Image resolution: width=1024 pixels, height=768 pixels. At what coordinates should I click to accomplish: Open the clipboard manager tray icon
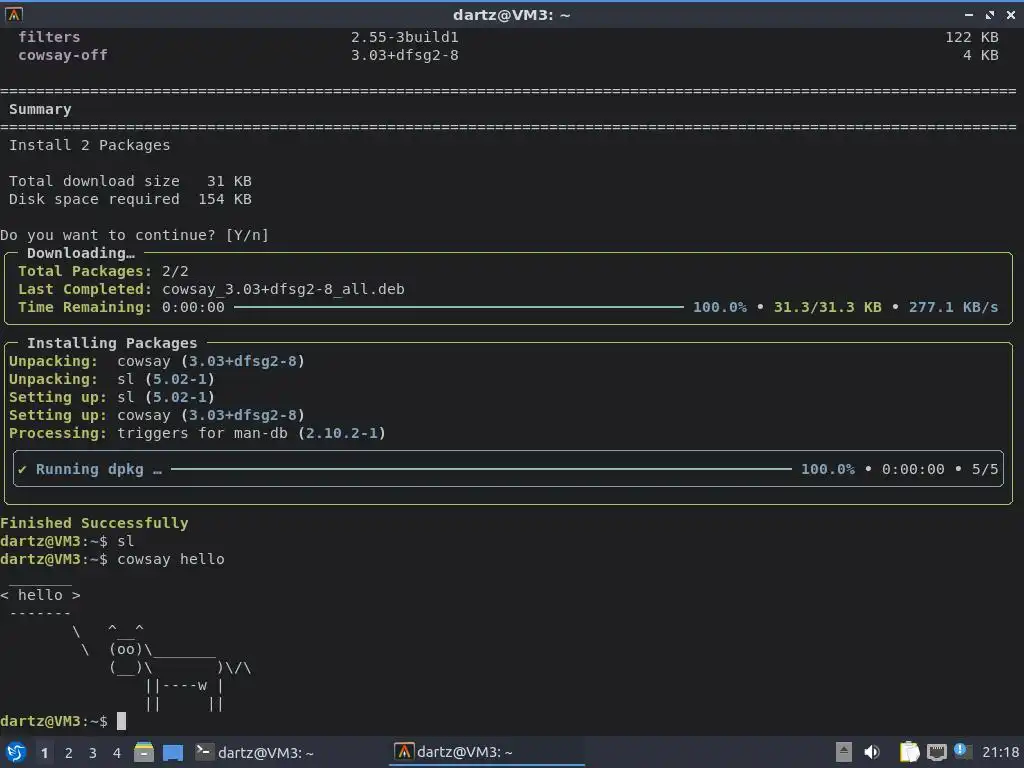click(909, 752)
